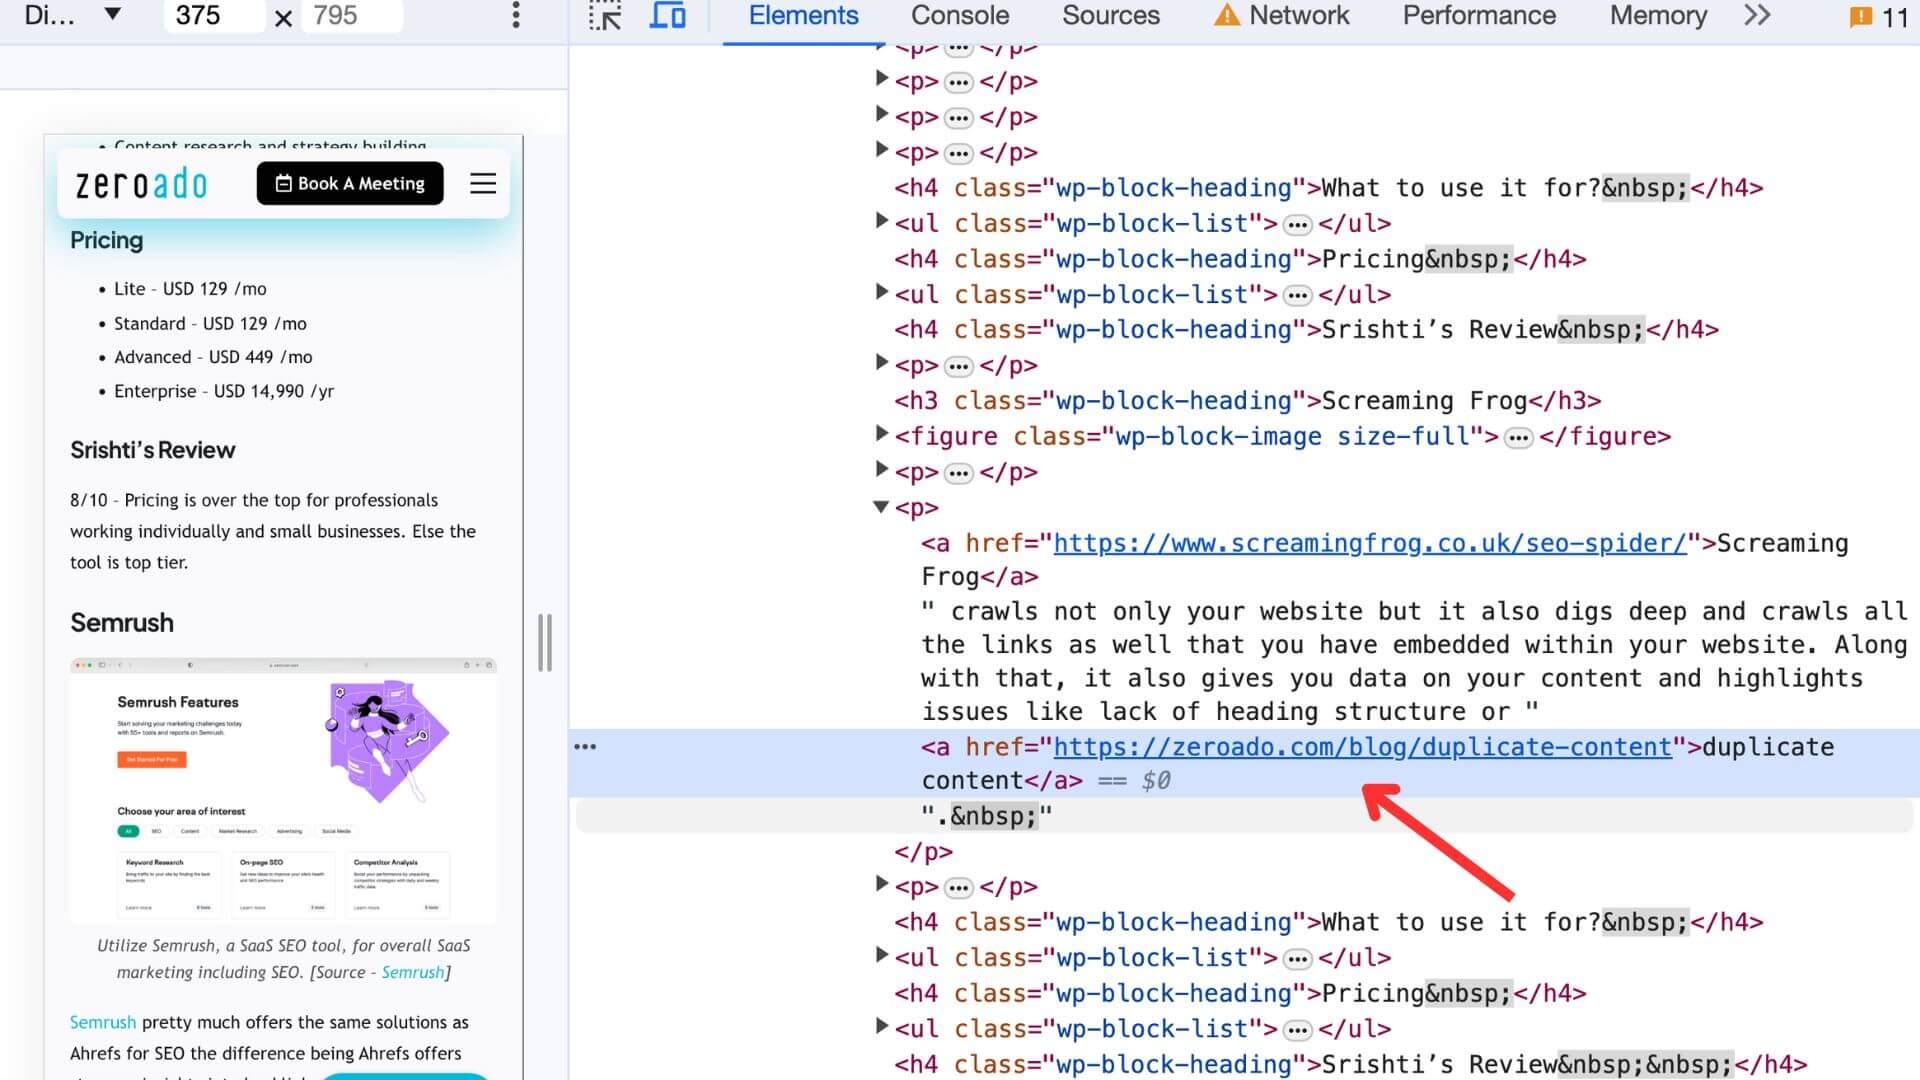Select the first h4 Srishti's Review node
This screenshot has width=1920, height=1080.
click(x=1306, y=330)
